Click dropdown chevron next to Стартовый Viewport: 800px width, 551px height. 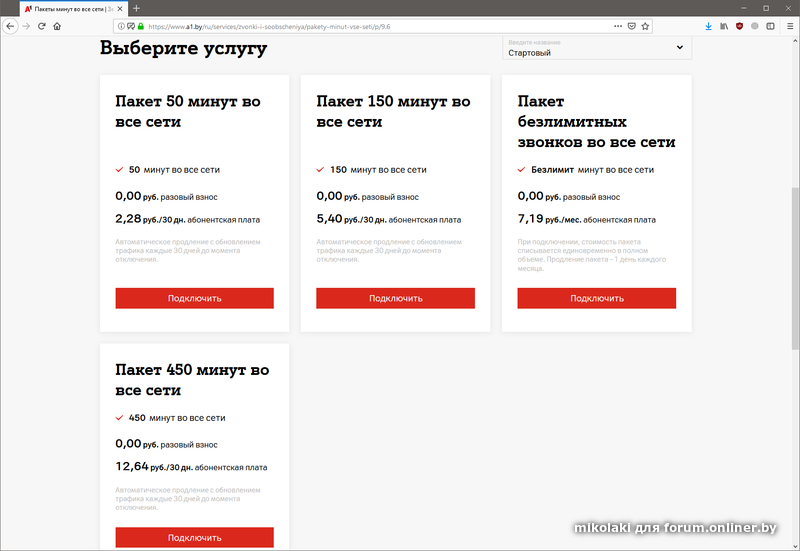click(x=680, y=47)
